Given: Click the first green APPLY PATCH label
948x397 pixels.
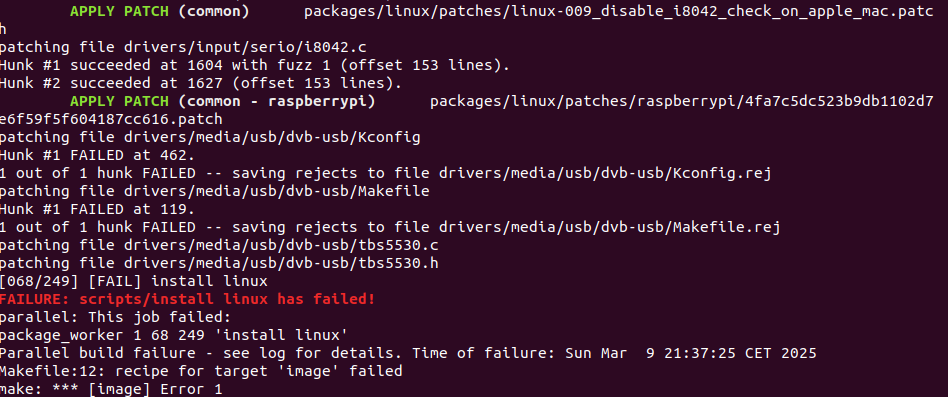Looking at the screenshot, I should [x=120, y=11].
